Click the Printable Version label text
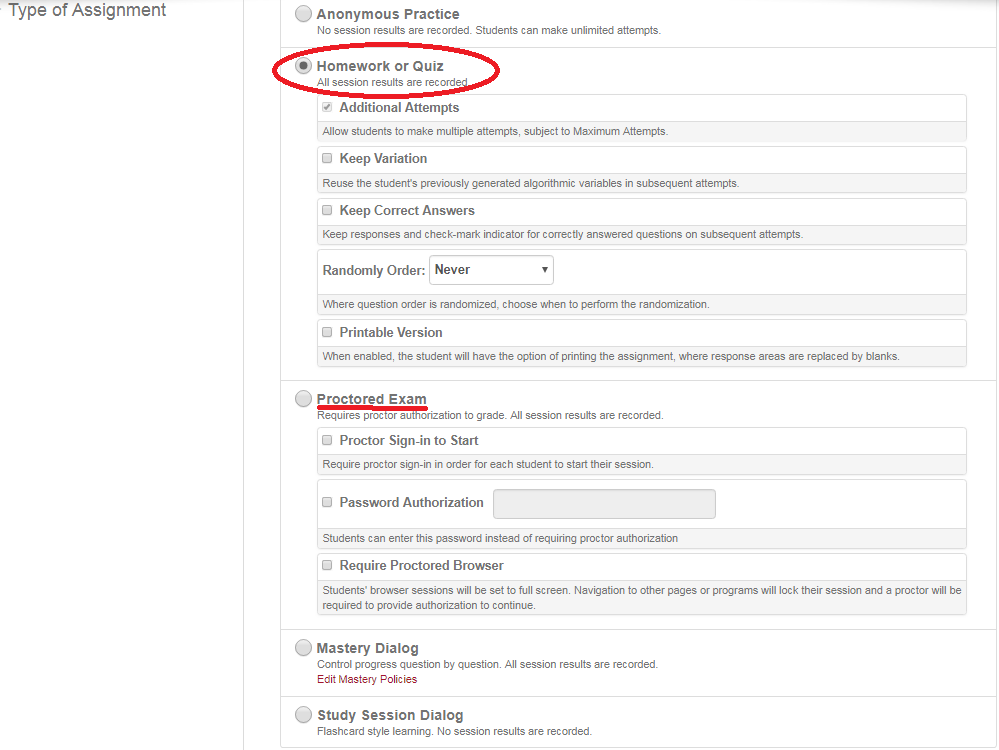 point(391,332)
